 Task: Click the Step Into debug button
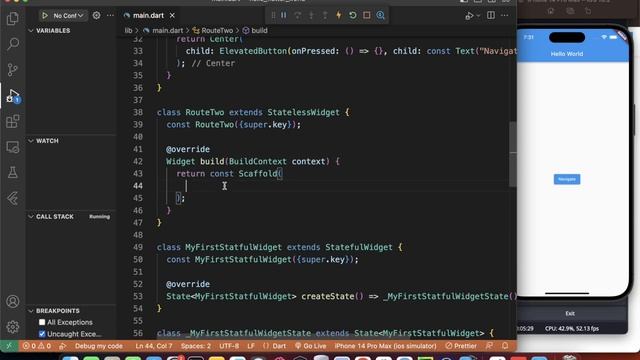[311, 15]
